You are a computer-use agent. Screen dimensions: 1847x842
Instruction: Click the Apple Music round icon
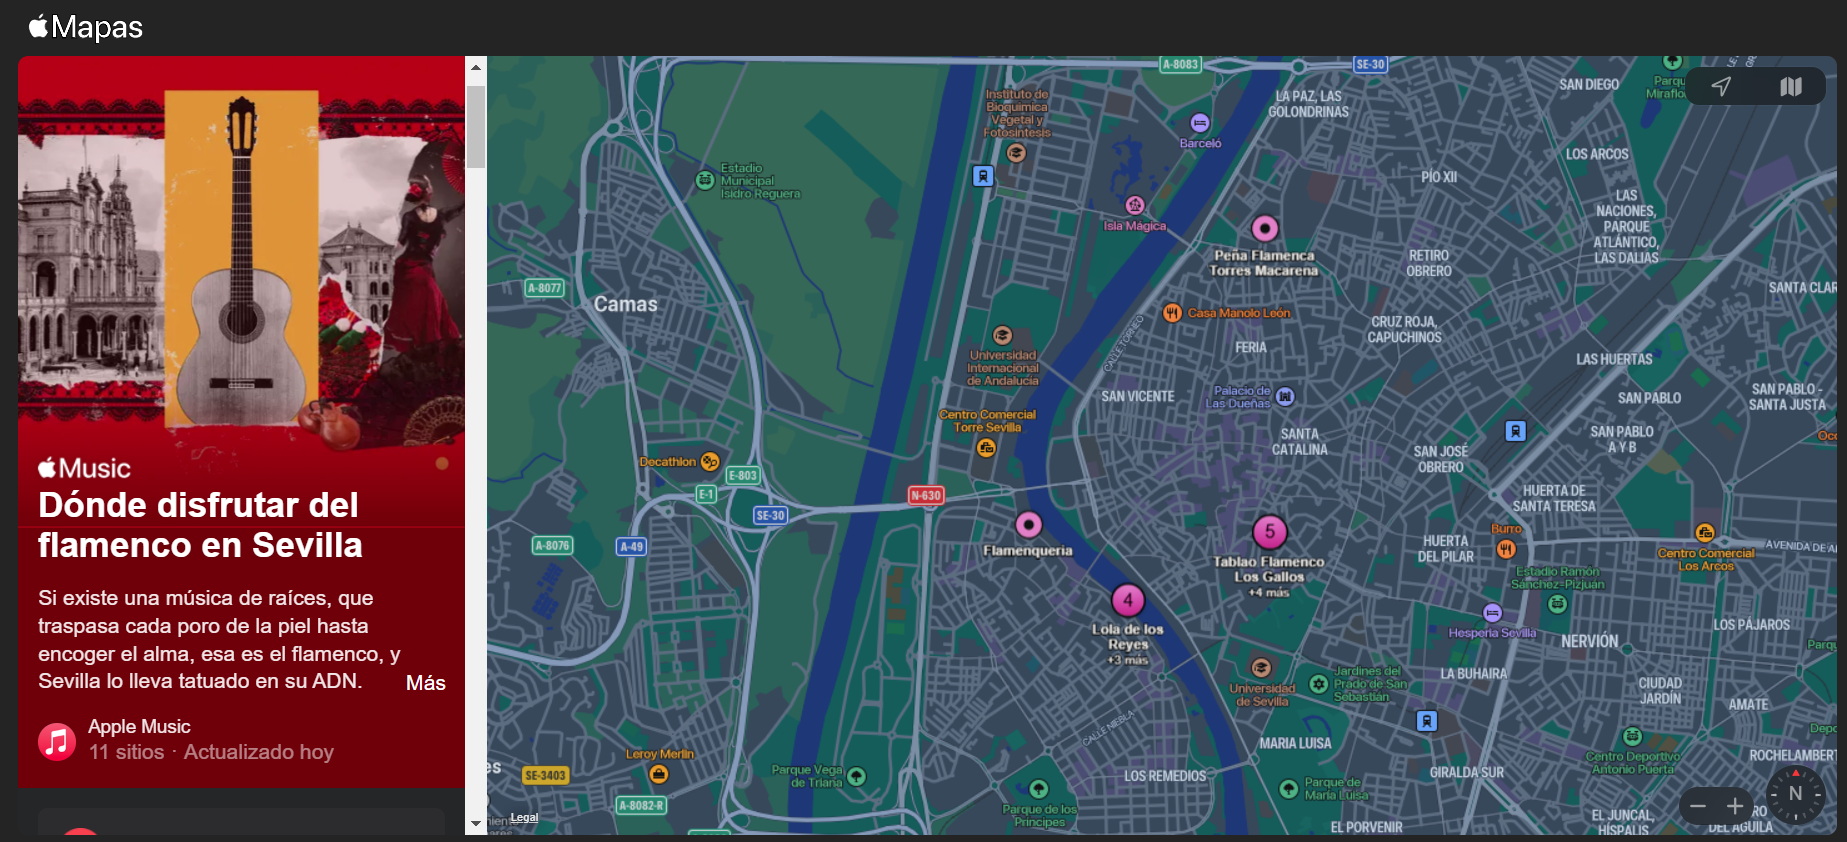pyautogui.click(x=57, y=741)
